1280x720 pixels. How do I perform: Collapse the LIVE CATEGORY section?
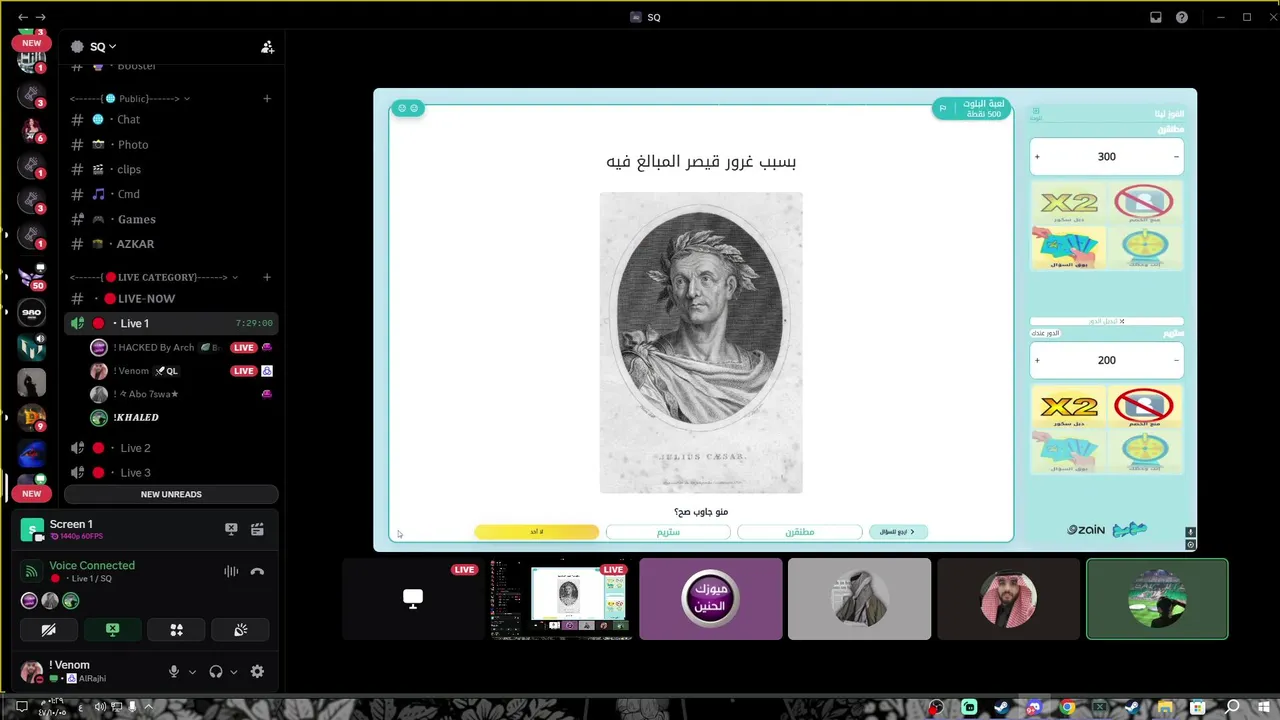(x=155, y=277)
